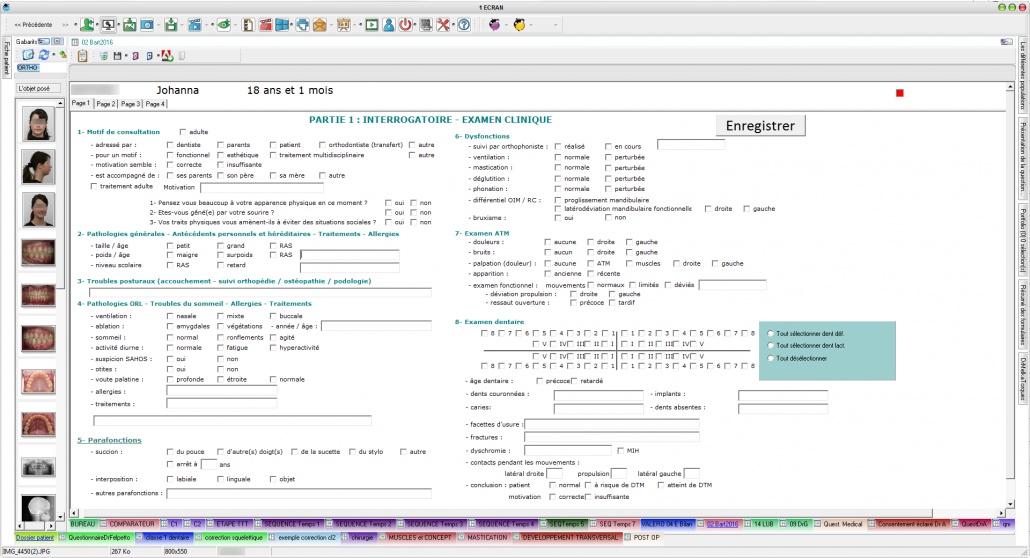Click the green eye icon in the toolbar
The width and height of the screenshot is (1030, 558).
click(224, 24)
